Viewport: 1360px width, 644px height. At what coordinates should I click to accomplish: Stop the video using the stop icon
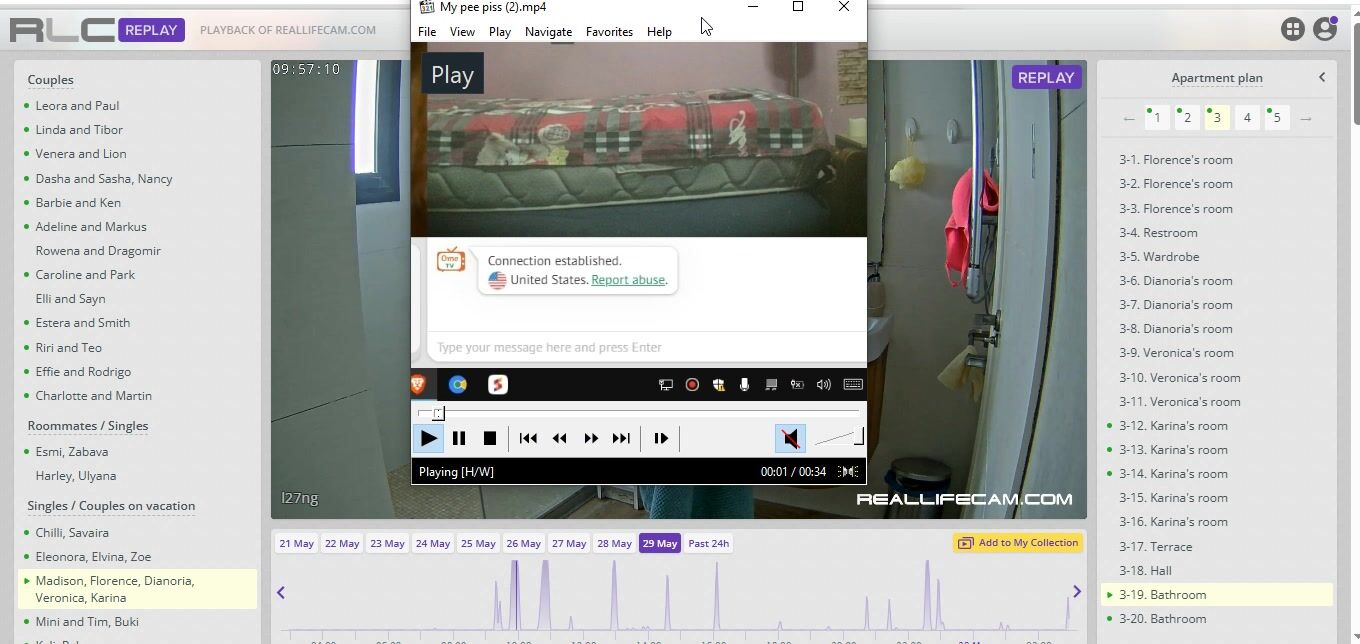(x=490, y=438)
